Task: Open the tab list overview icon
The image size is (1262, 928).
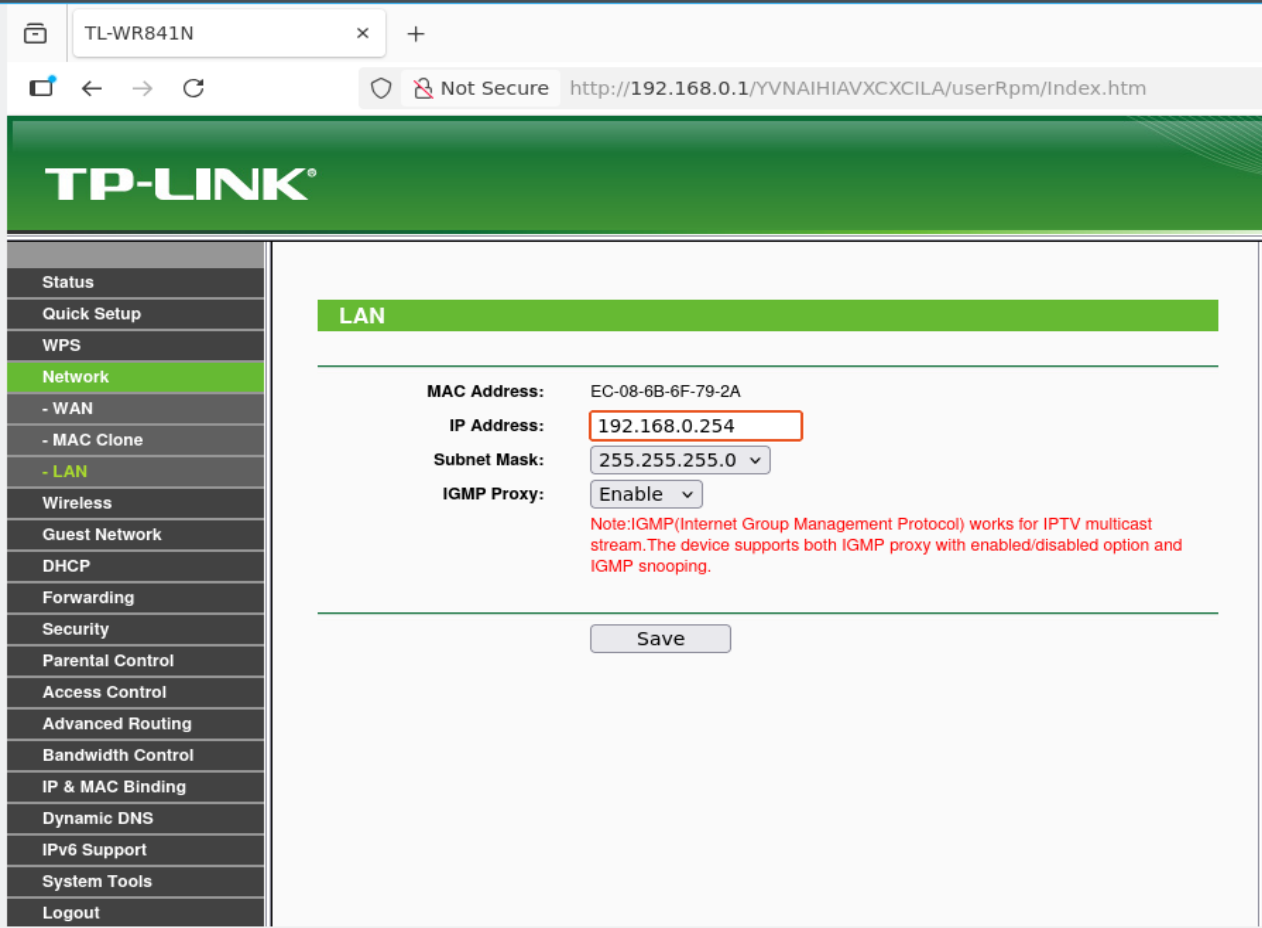Action: coord(35,33)
